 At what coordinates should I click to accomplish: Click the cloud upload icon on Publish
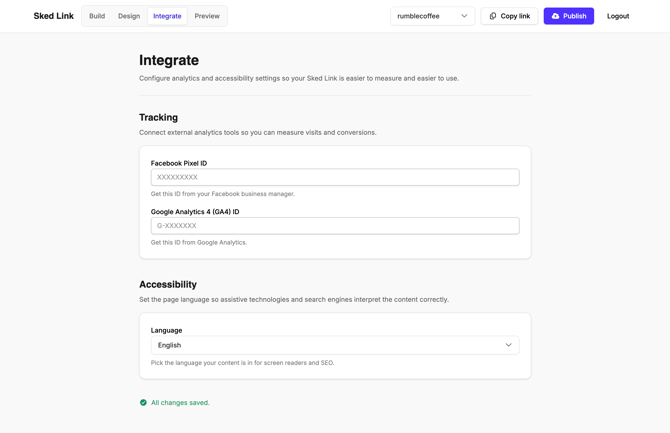click(555, 16)
